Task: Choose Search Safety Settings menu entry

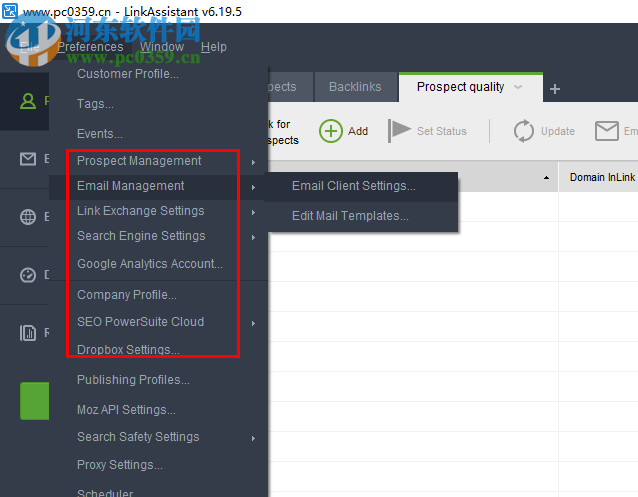Action: 138,437
